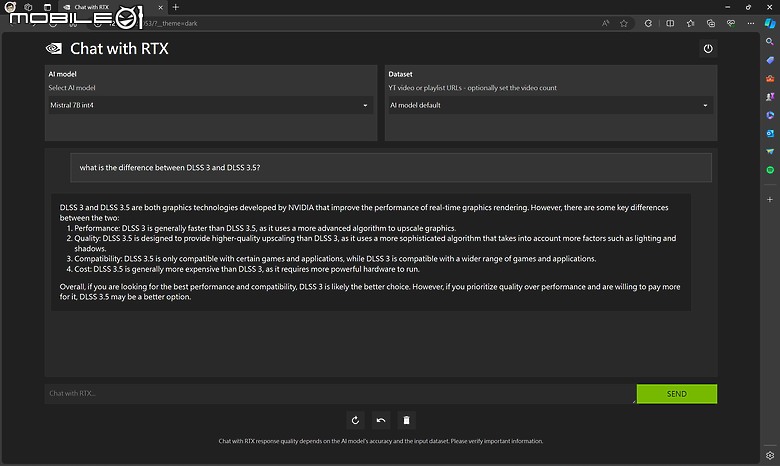The width and height of the screenshot is (780, 466).
Task: Click the "3. Compatibility" answer line
Action: [331, 259]
